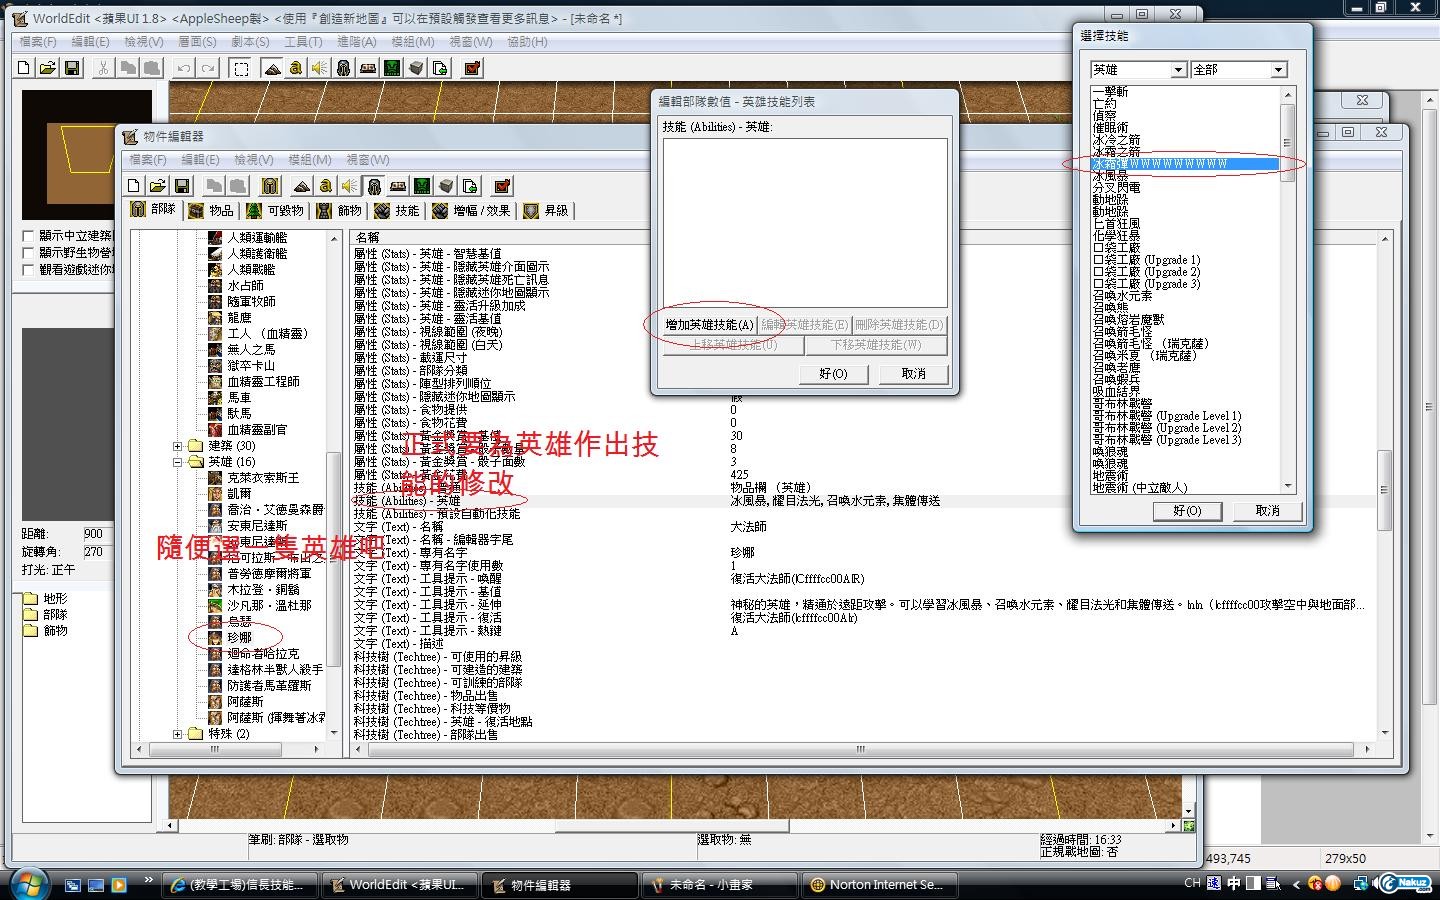Image resolution: width=1440 pixels, height=900 pixels.
Task: Click Save icon in Object Editor toolbar
Action: click(181, 185)
